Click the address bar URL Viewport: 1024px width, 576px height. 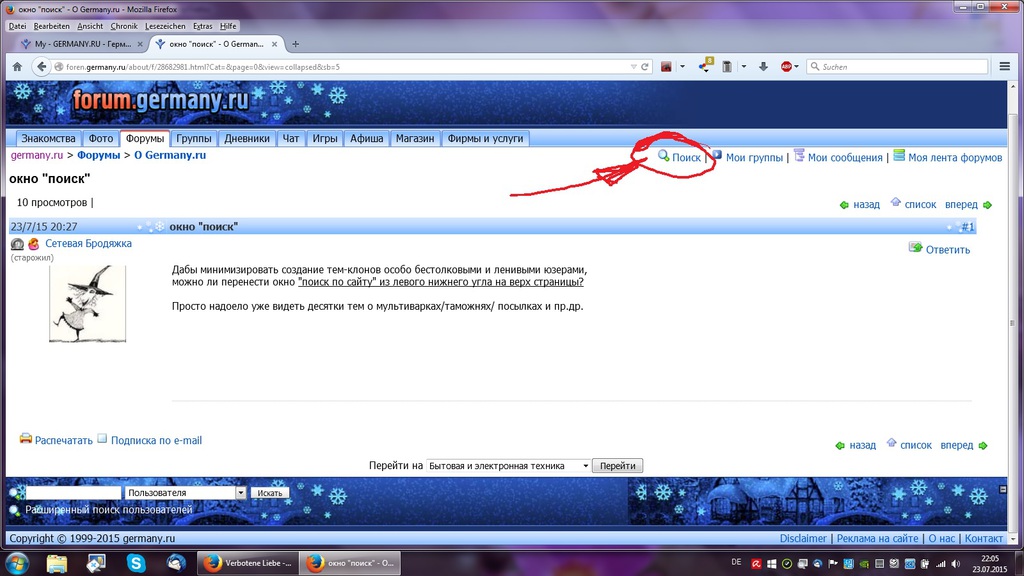point(202,67)
